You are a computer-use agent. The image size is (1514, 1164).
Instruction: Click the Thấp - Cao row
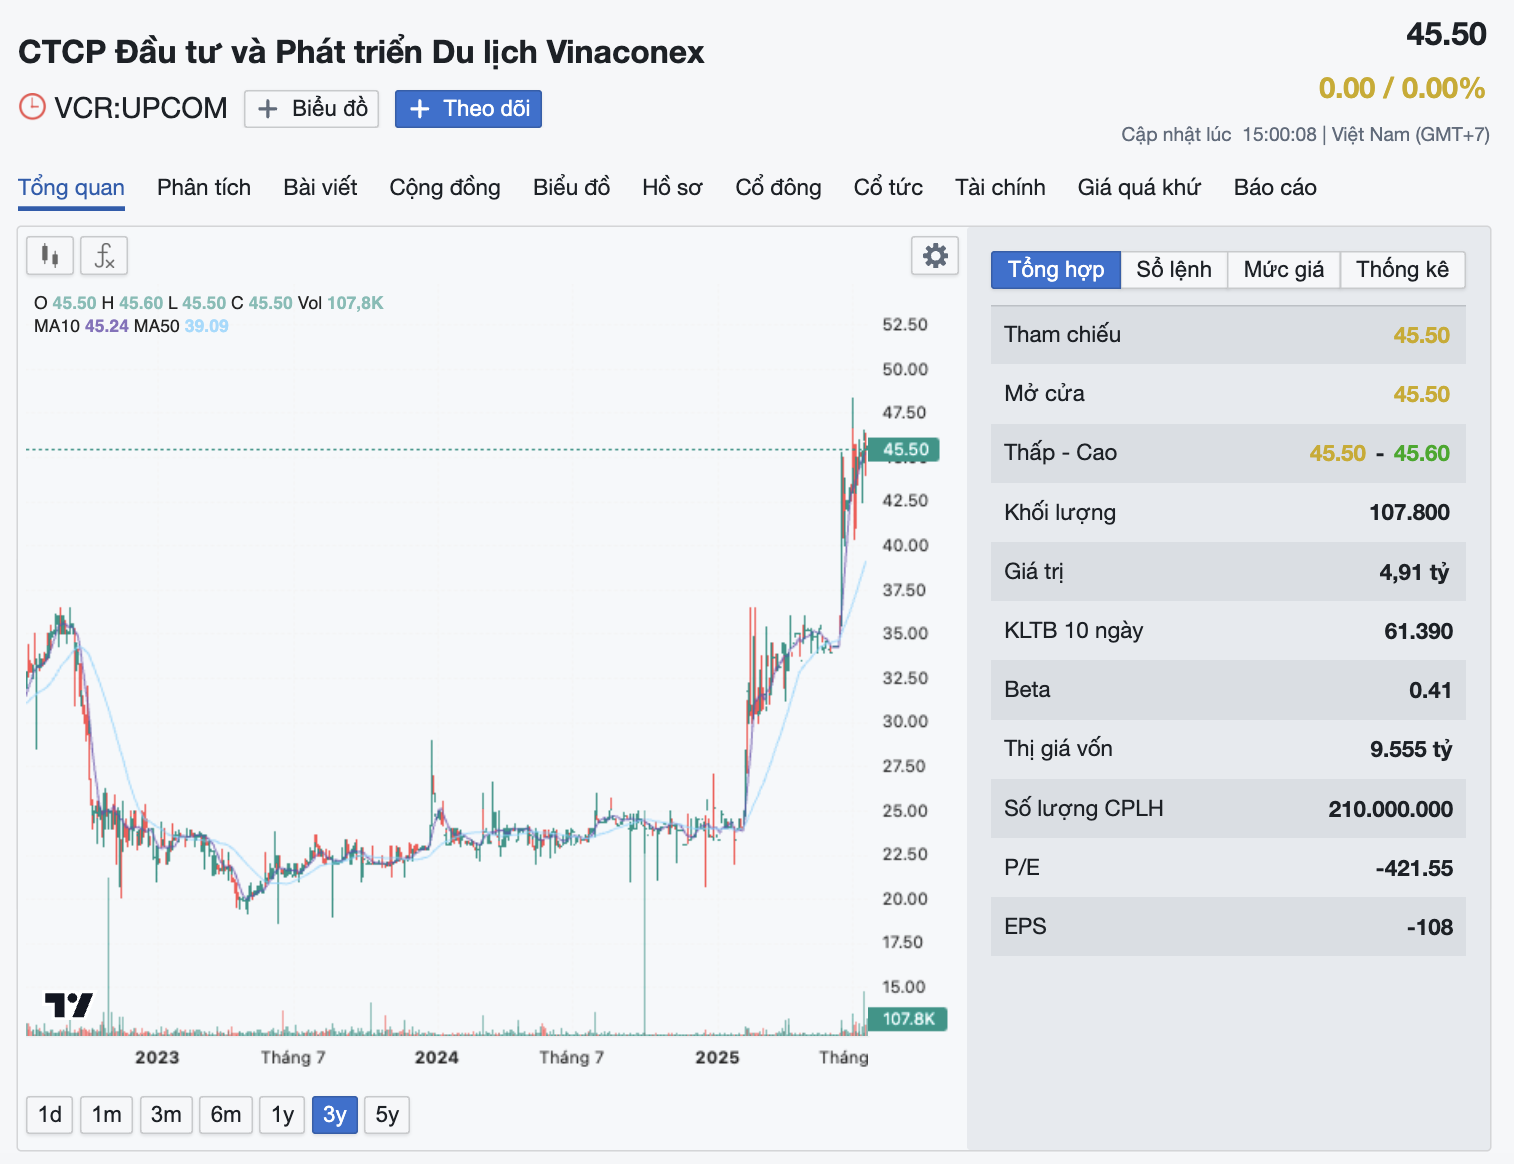(1228, 453)
